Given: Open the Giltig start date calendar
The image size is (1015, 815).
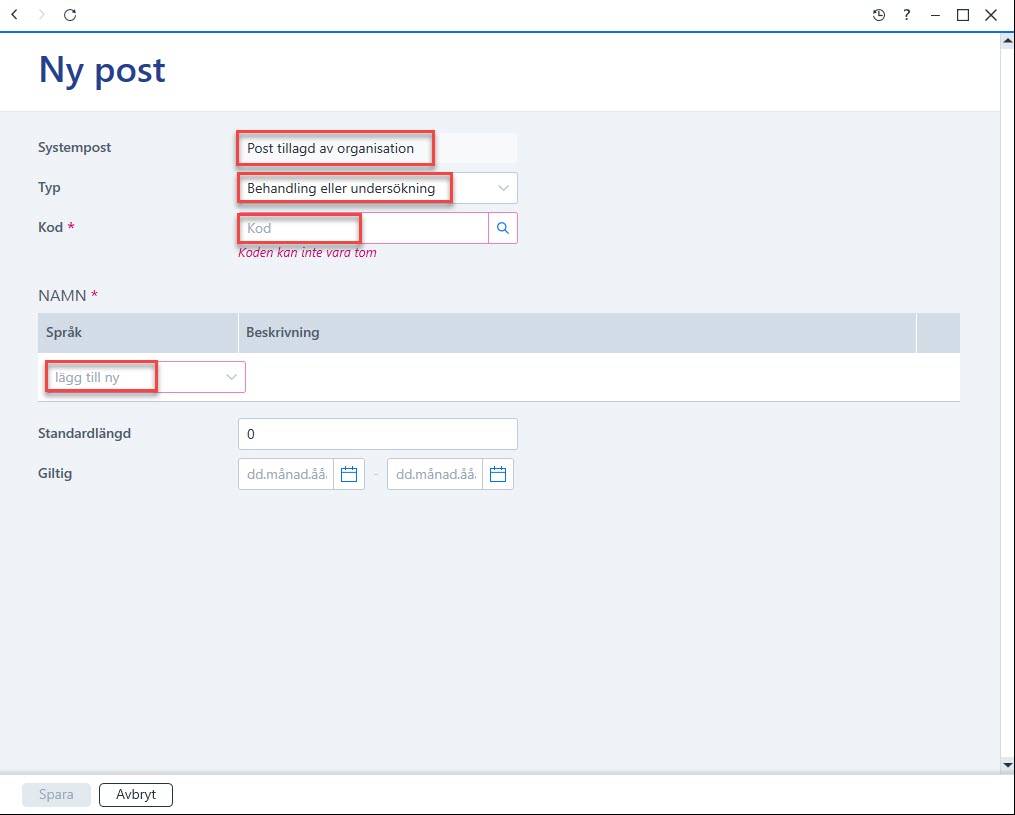Looking at the screenshot, I should [x=349, y=474].
